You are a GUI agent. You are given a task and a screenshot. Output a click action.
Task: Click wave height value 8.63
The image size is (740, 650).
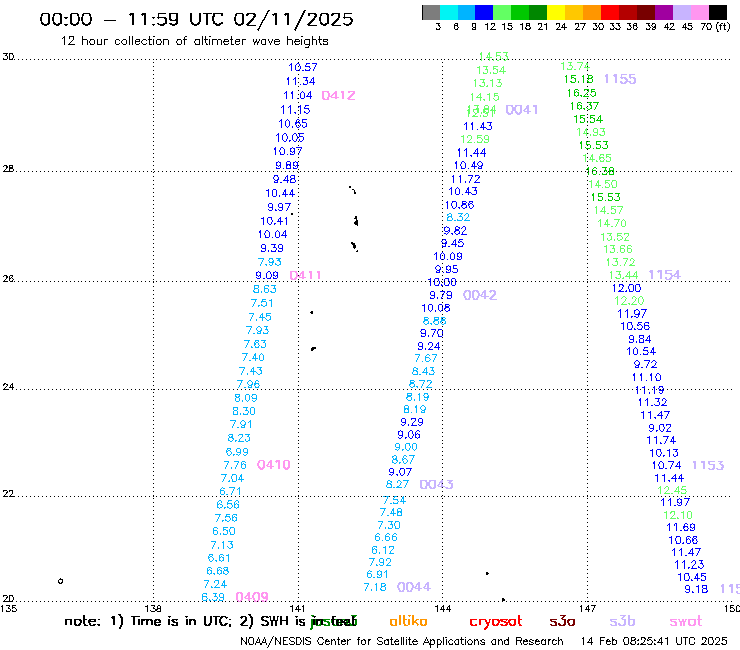pos(264,289)
